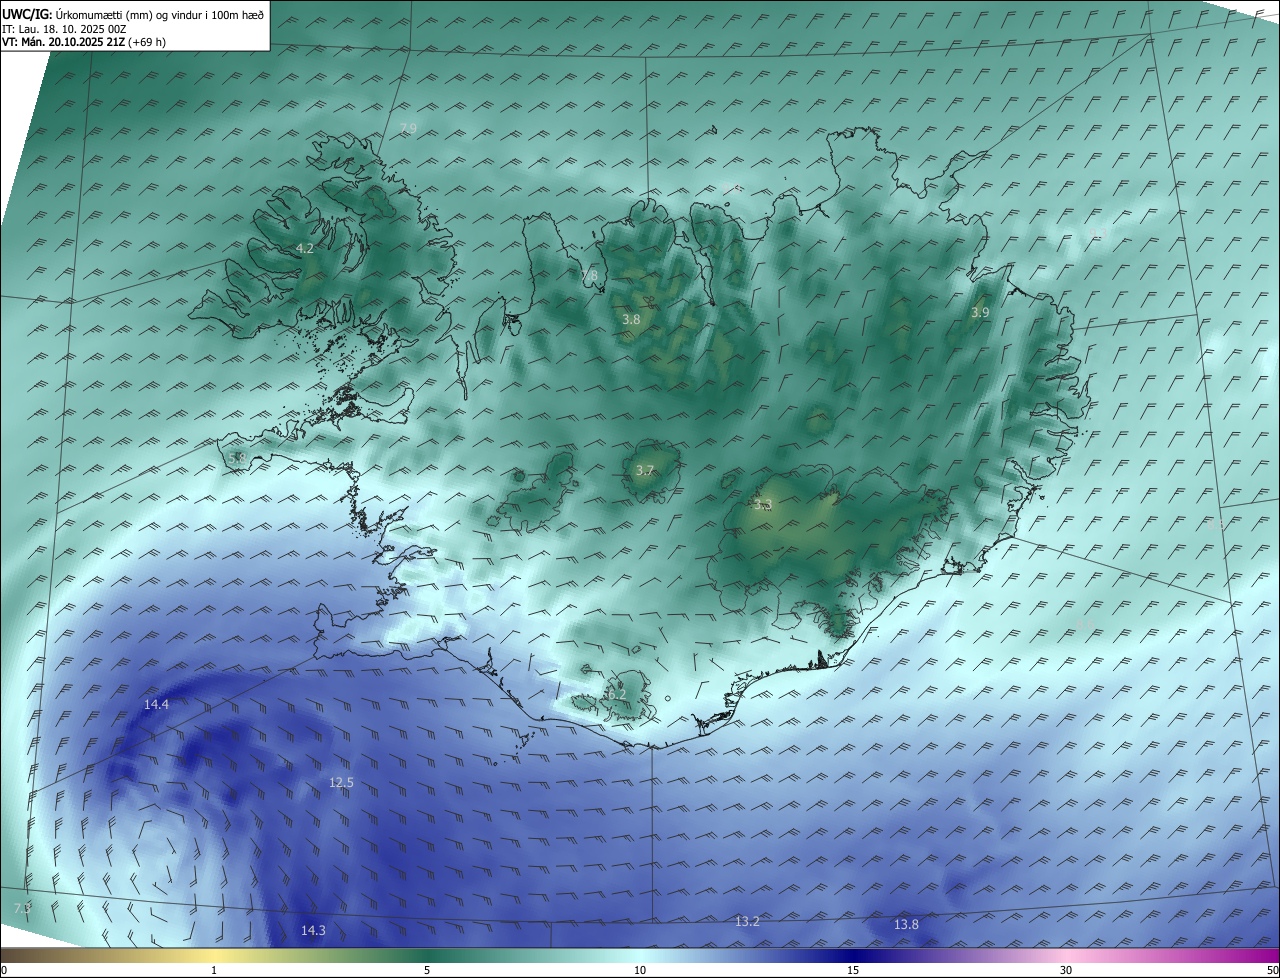Screen dimensions: 1280x978
Task: Click the 10 tick on the color scale
Action: [x=640, y=970]
